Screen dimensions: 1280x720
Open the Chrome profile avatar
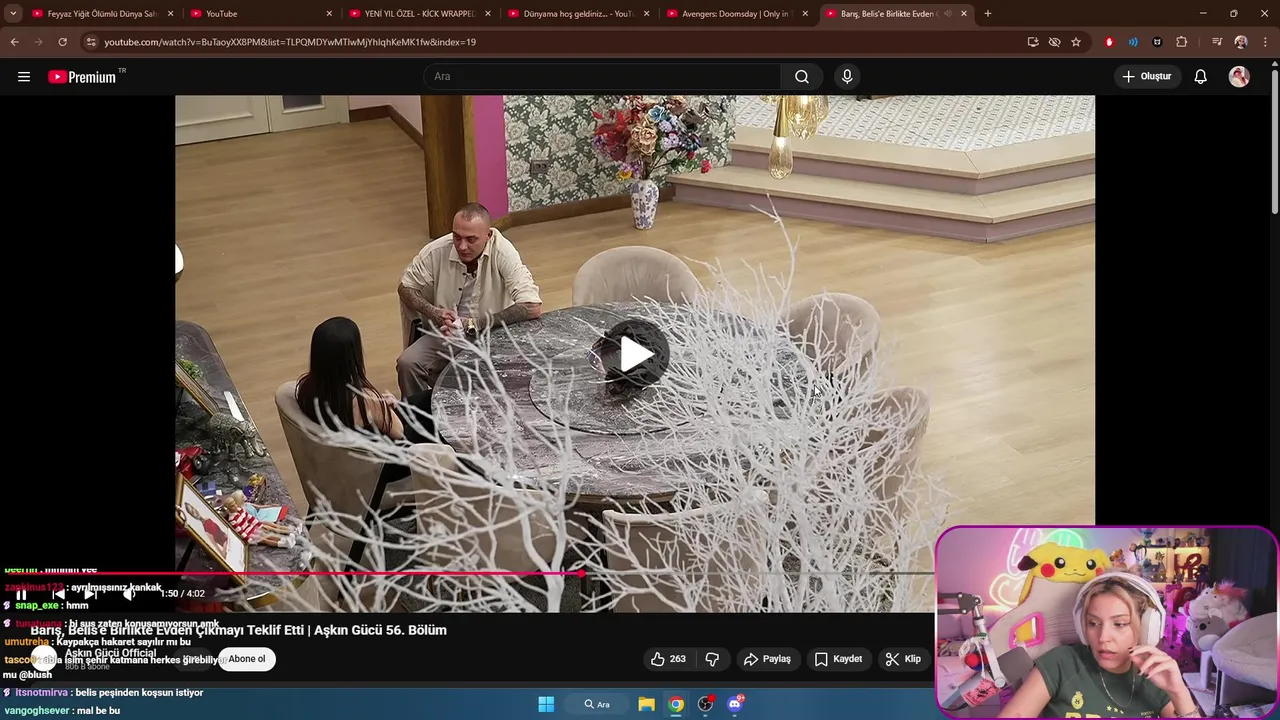[1241, 42]
